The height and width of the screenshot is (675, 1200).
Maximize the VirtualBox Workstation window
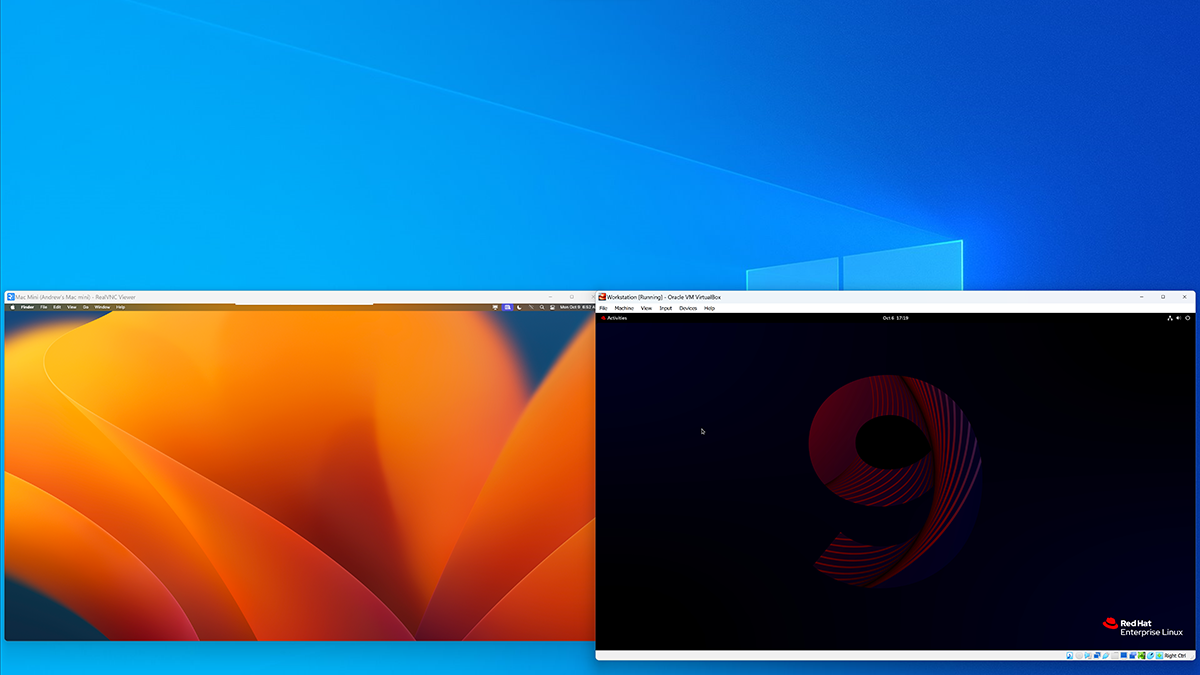click(x=1163, y=297)
